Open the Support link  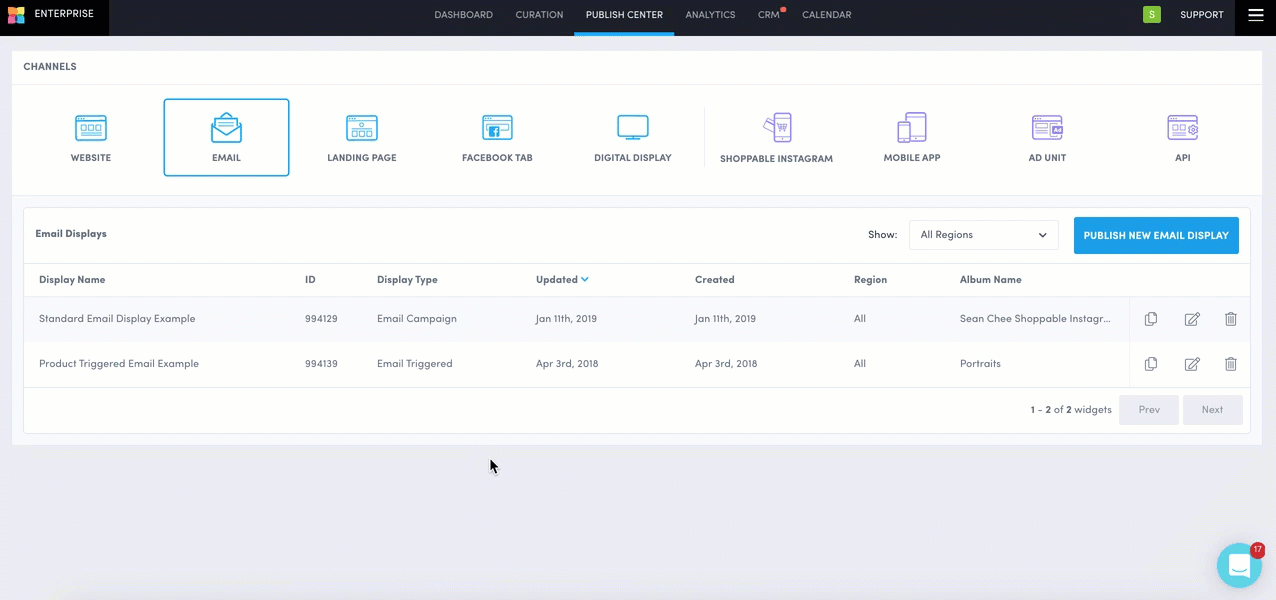[x=1201, y=15]
